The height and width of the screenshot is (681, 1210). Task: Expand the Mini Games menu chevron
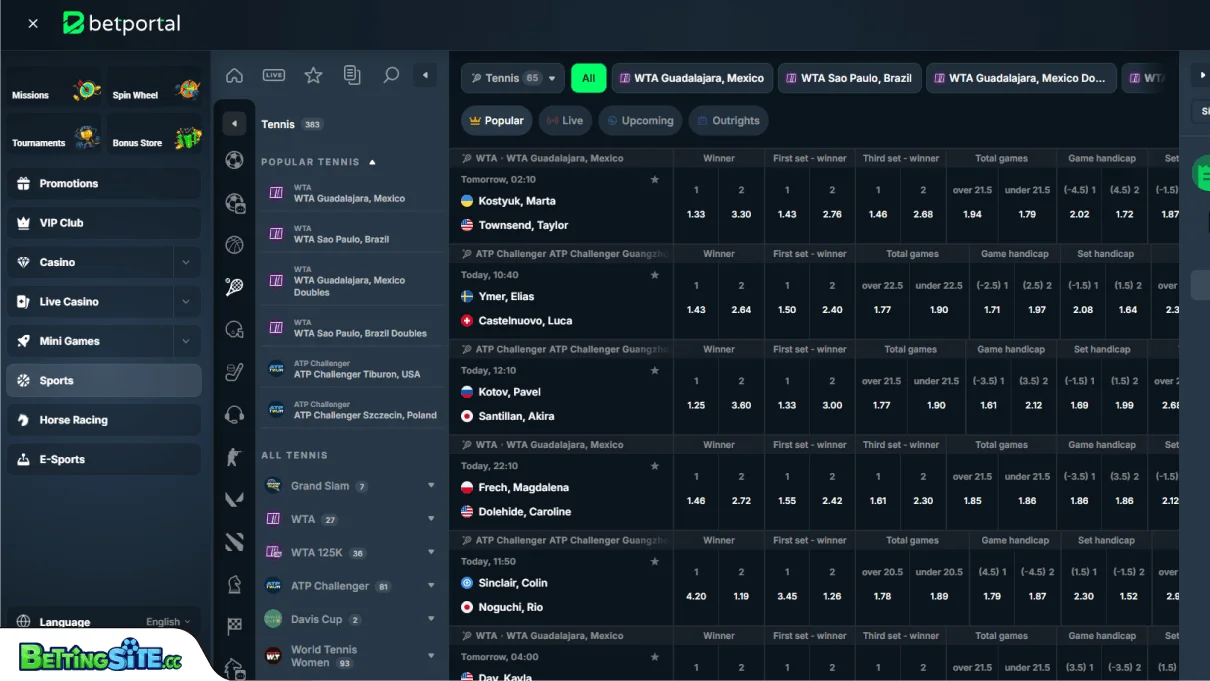click(186, 341)
